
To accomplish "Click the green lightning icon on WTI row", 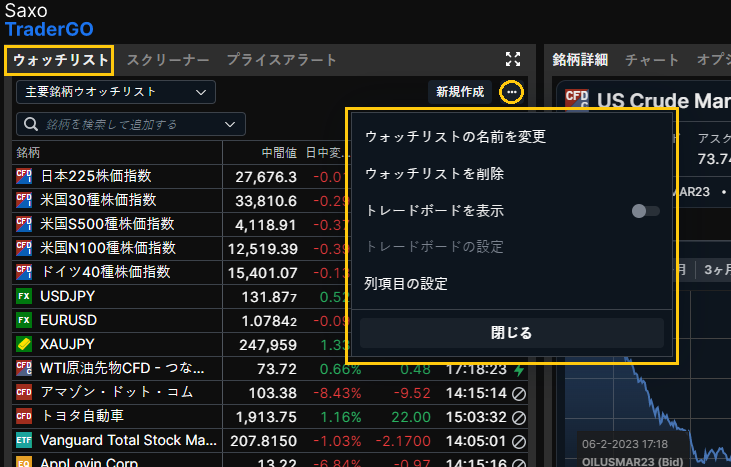I will 518,370.
